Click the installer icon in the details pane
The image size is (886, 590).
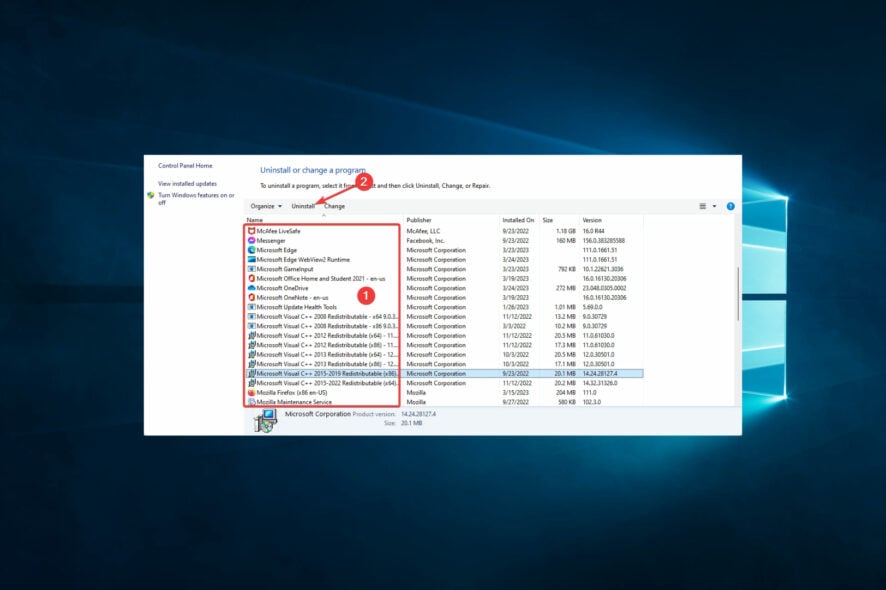[x=266, y=421]
